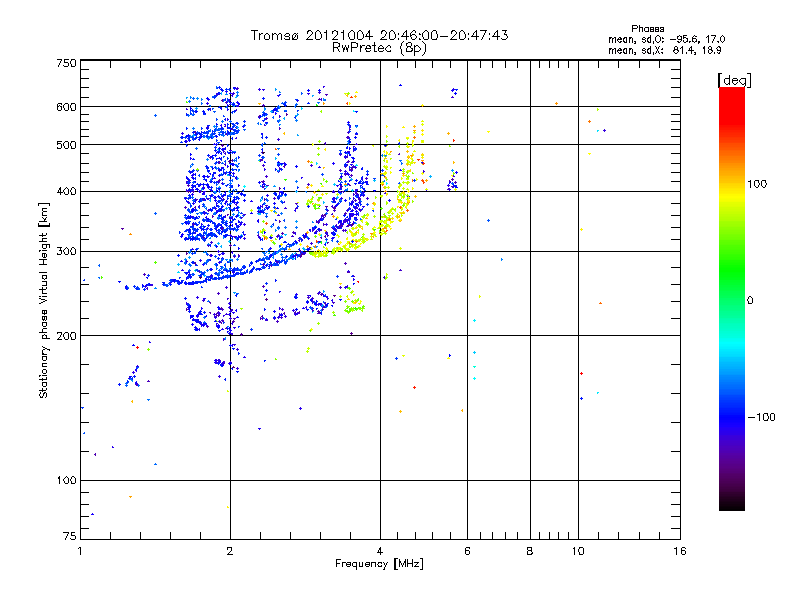This screenshot has width=800, height=600.
Task: Click the x-axis '2' tick label
Action: point(230,551)
